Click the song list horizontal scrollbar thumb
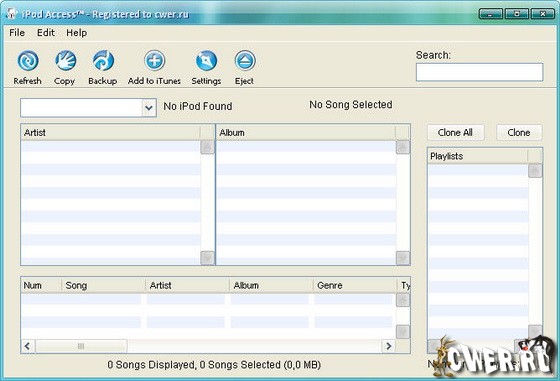This screenshot has width=560, height=381. coord(81,346)
